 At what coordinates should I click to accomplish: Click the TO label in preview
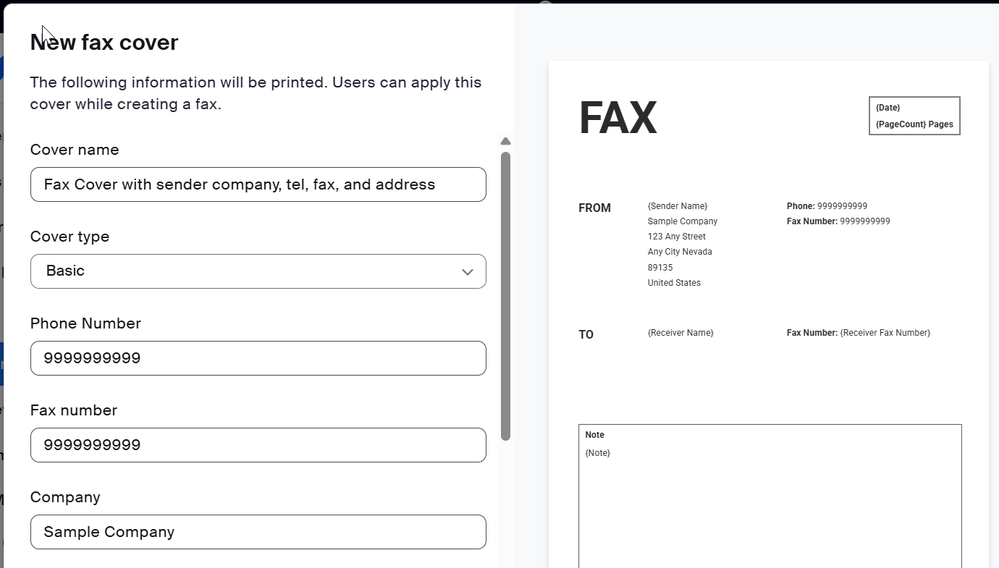point(586,335)
